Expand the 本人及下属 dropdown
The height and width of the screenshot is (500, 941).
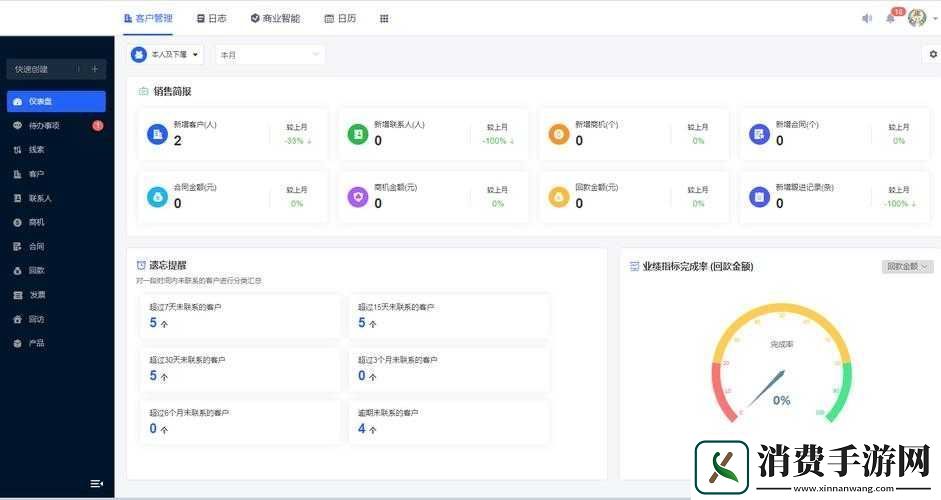(166, 54)
